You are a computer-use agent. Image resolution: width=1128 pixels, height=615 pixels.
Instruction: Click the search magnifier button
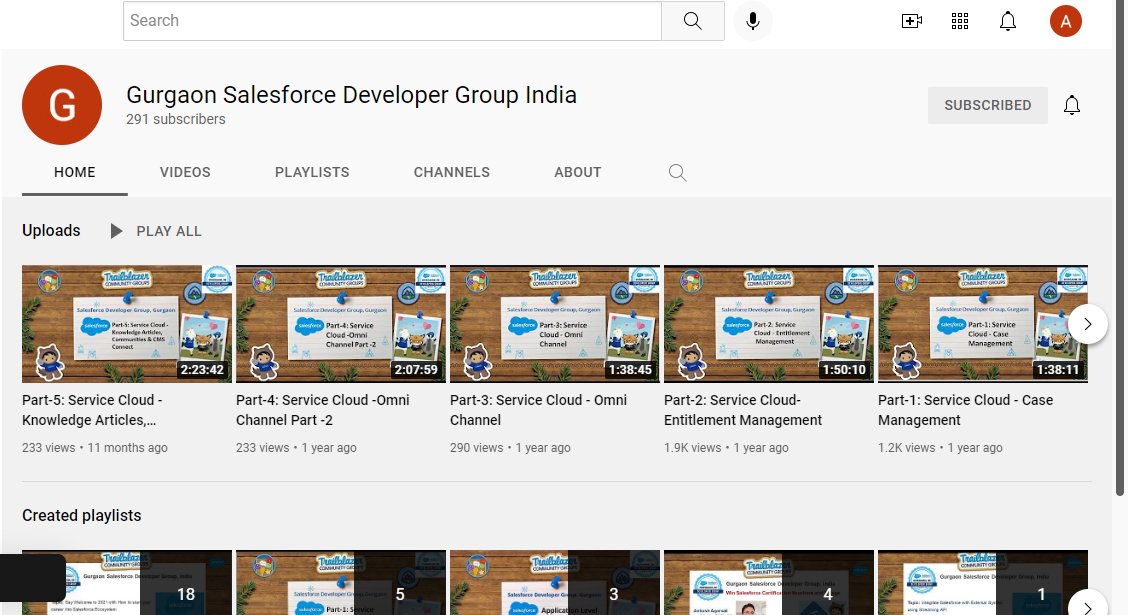[x=692, y=21]
